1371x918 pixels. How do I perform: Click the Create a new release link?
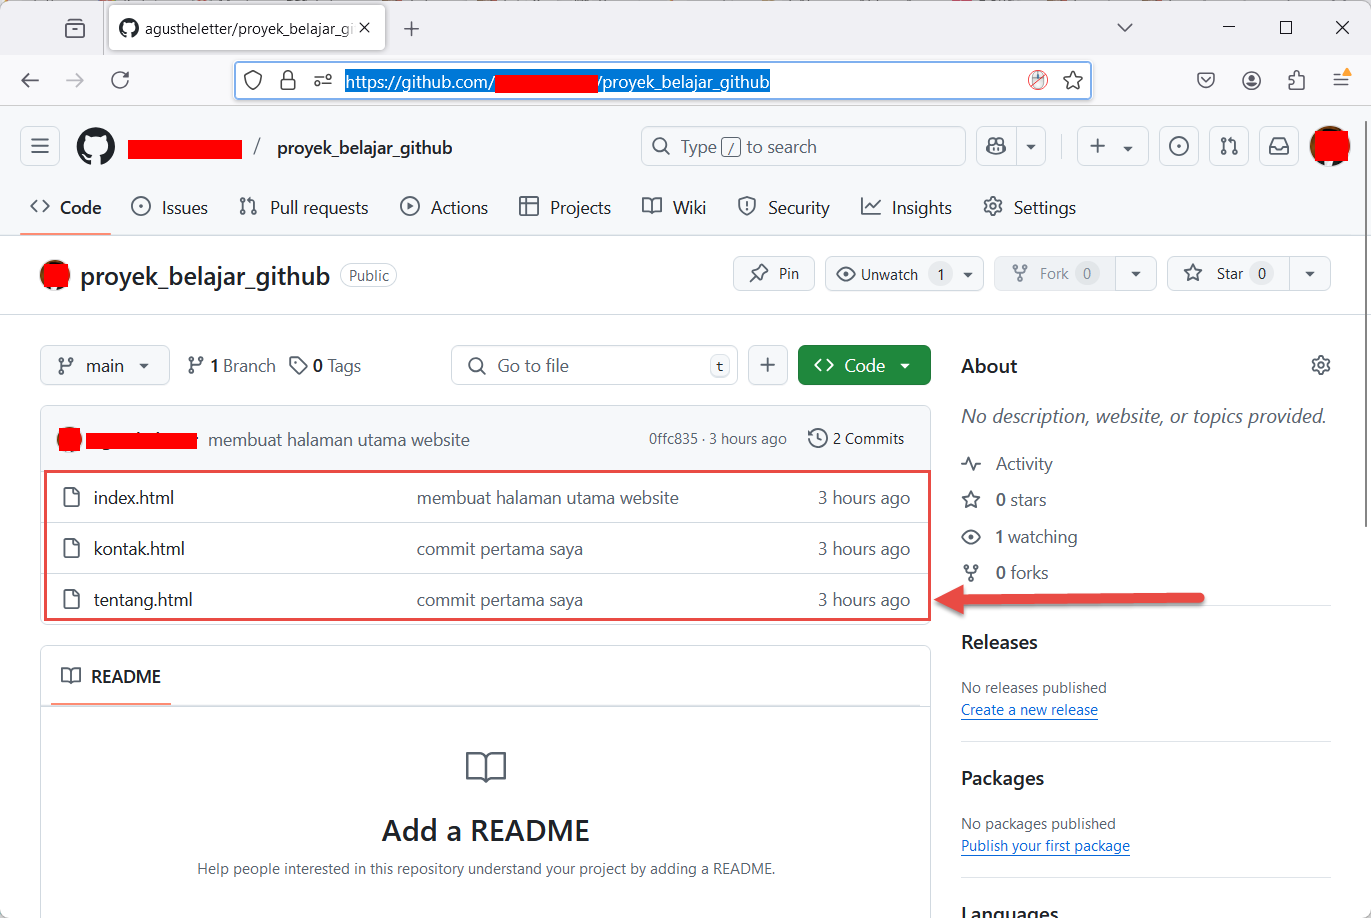coord(1029,710)
